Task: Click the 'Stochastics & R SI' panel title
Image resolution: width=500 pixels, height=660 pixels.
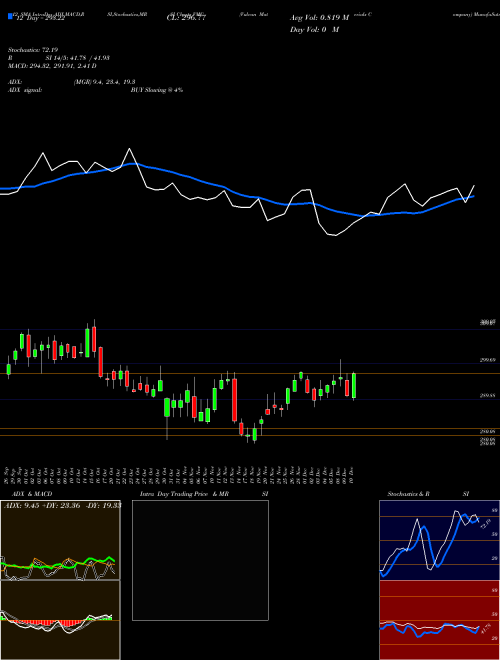Action: point(428,494)
